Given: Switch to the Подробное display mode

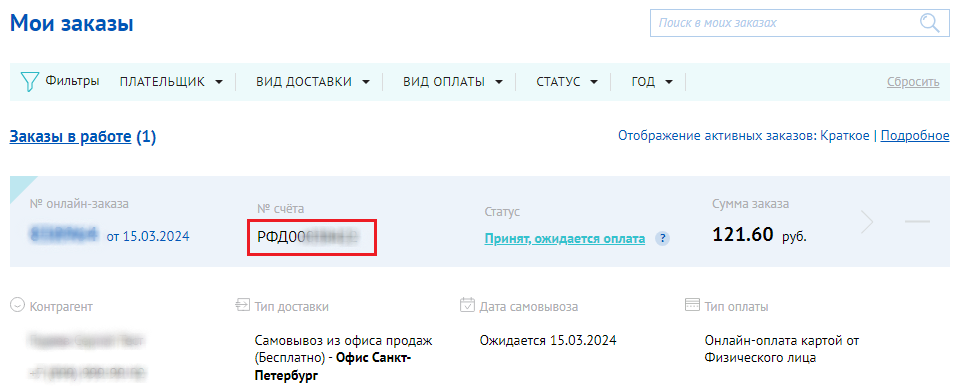Looking at the screenshot, I should click(x=915, y=136).
